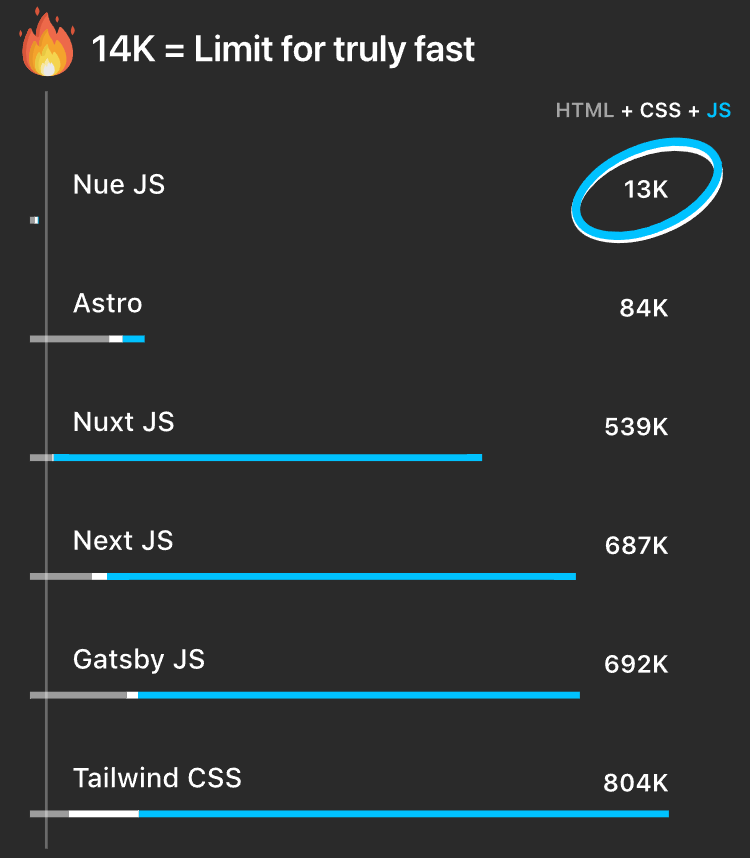750x858 pixels.
Task: Click the blue JS legend label
Action: [719, 111]
